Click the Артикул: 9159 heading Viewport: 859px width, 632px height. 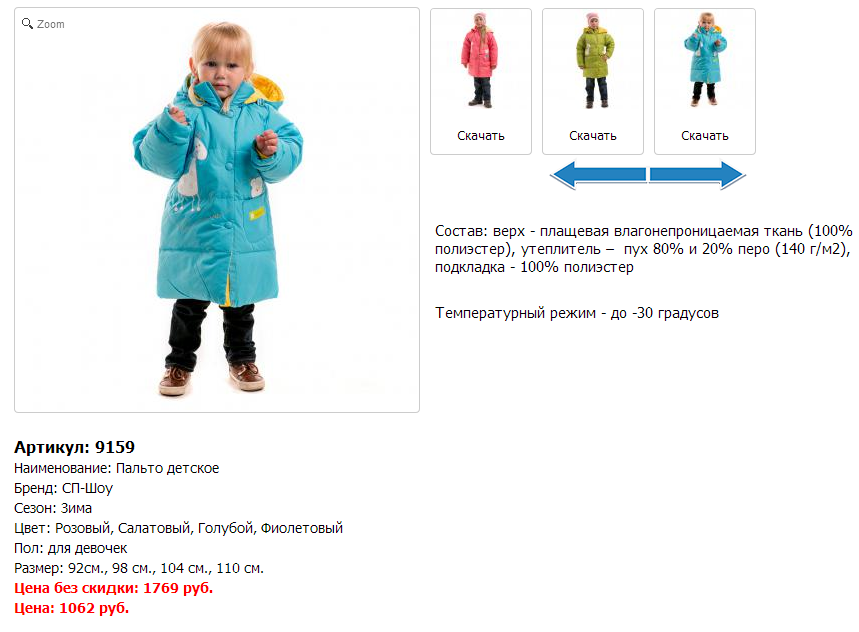pos(75,447)
